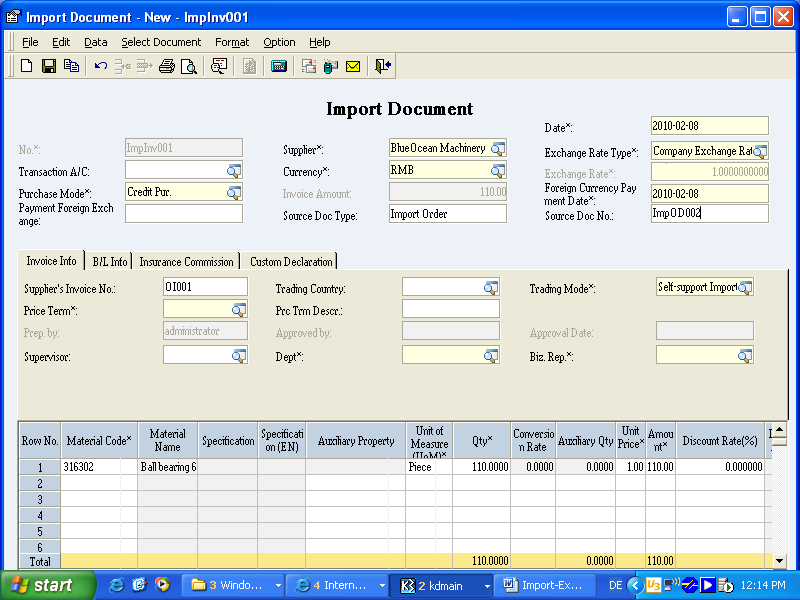Open Print Preview from toolbar
800x600 pixels.
tap(188, 66)
